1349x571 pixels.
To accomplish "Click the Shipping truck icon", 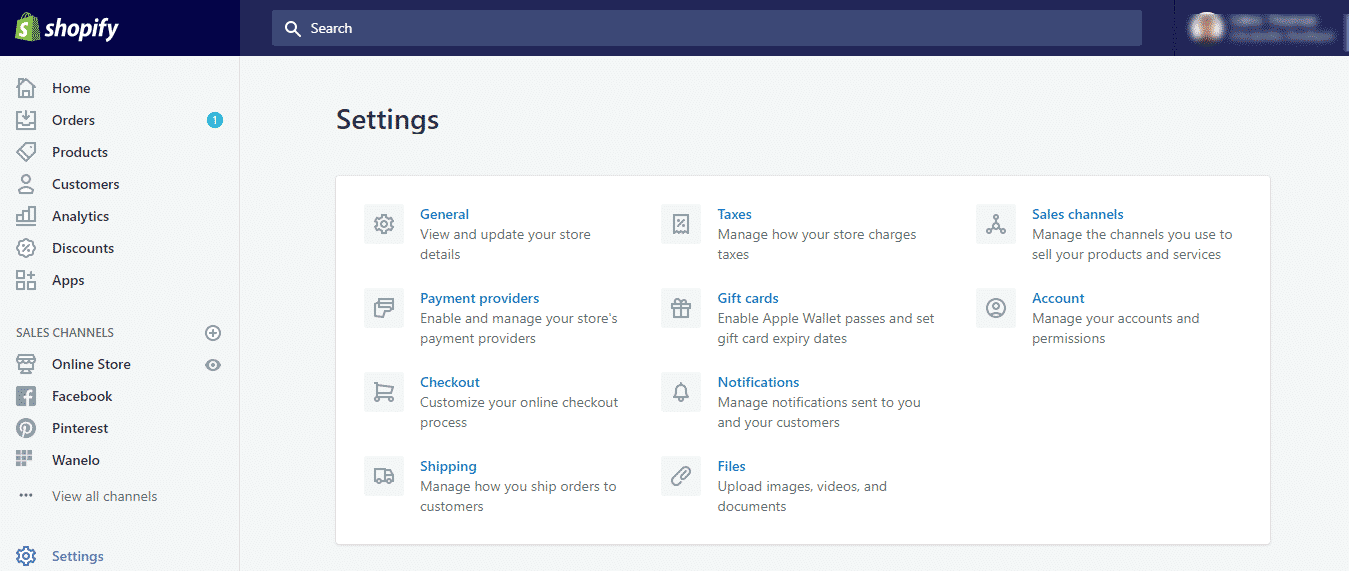I will coord(384,476).
